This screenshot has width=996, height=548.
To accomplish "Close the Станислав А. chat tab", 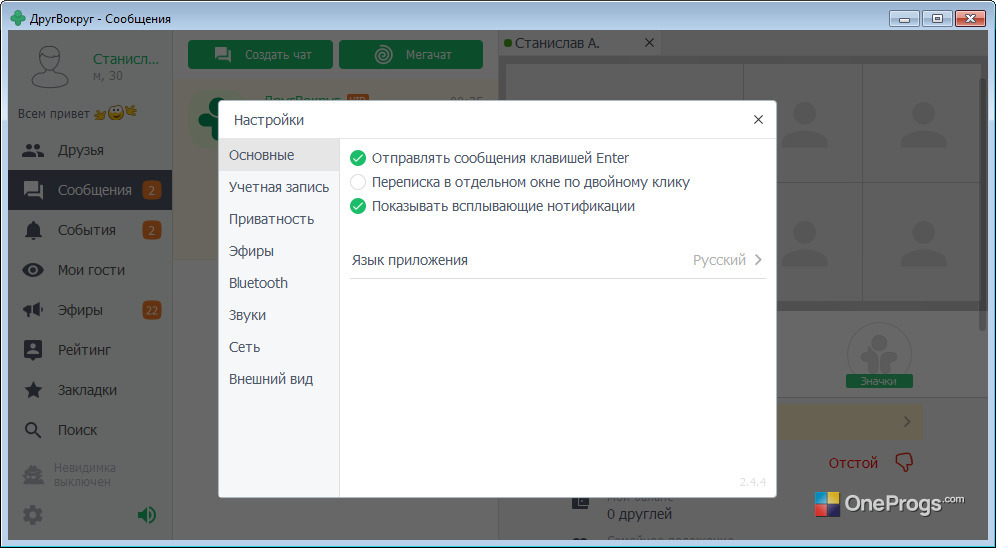I will [649, 43].
